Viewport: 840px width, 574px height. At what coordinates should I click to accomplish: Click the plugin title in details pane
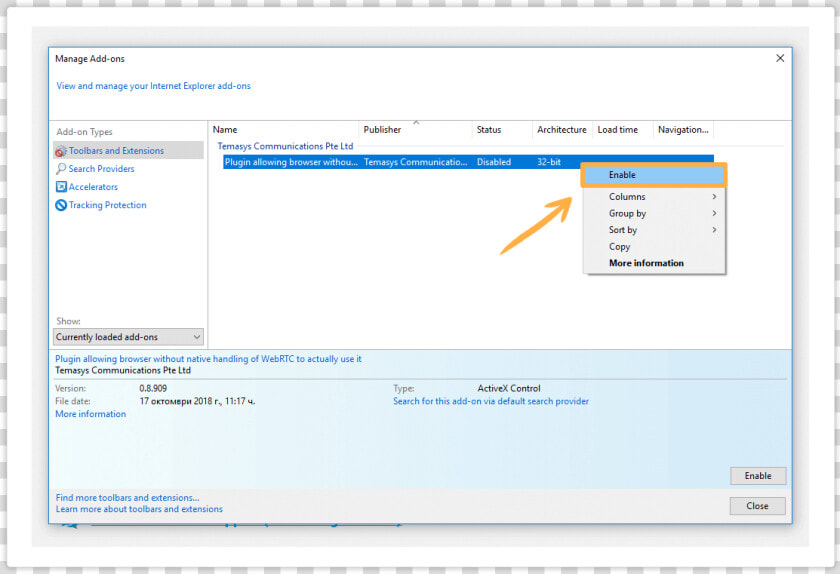pyautogui.click(x=208, y=359)
